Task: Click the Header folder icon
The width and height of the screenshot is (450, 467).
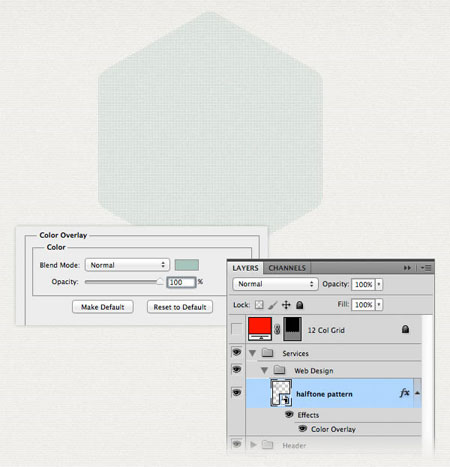Action: (267, 445)
